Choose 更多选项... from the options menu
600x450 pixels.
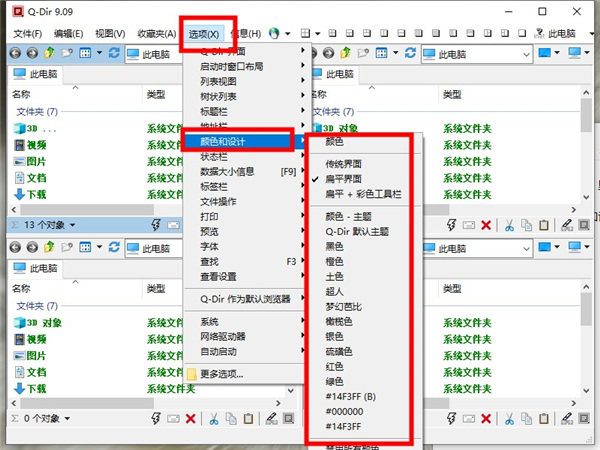click(x=220, y=375)
